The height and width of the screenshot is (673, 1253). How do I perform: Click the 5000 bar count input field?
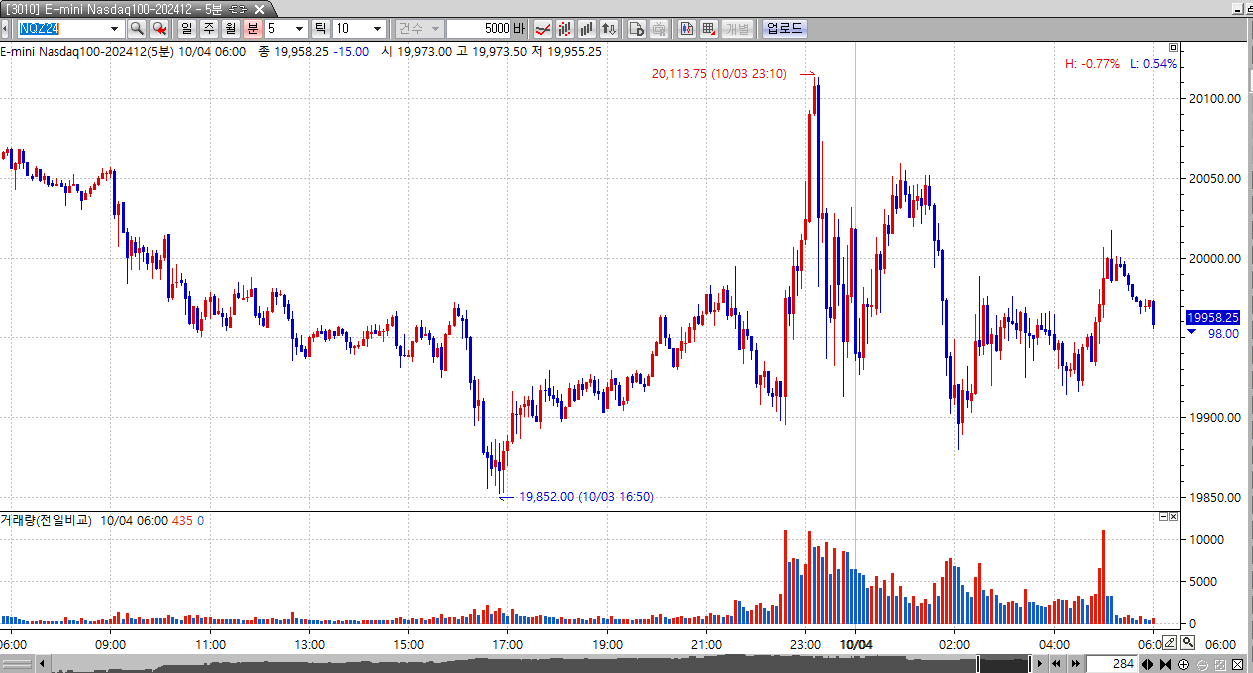click(477, 29)
